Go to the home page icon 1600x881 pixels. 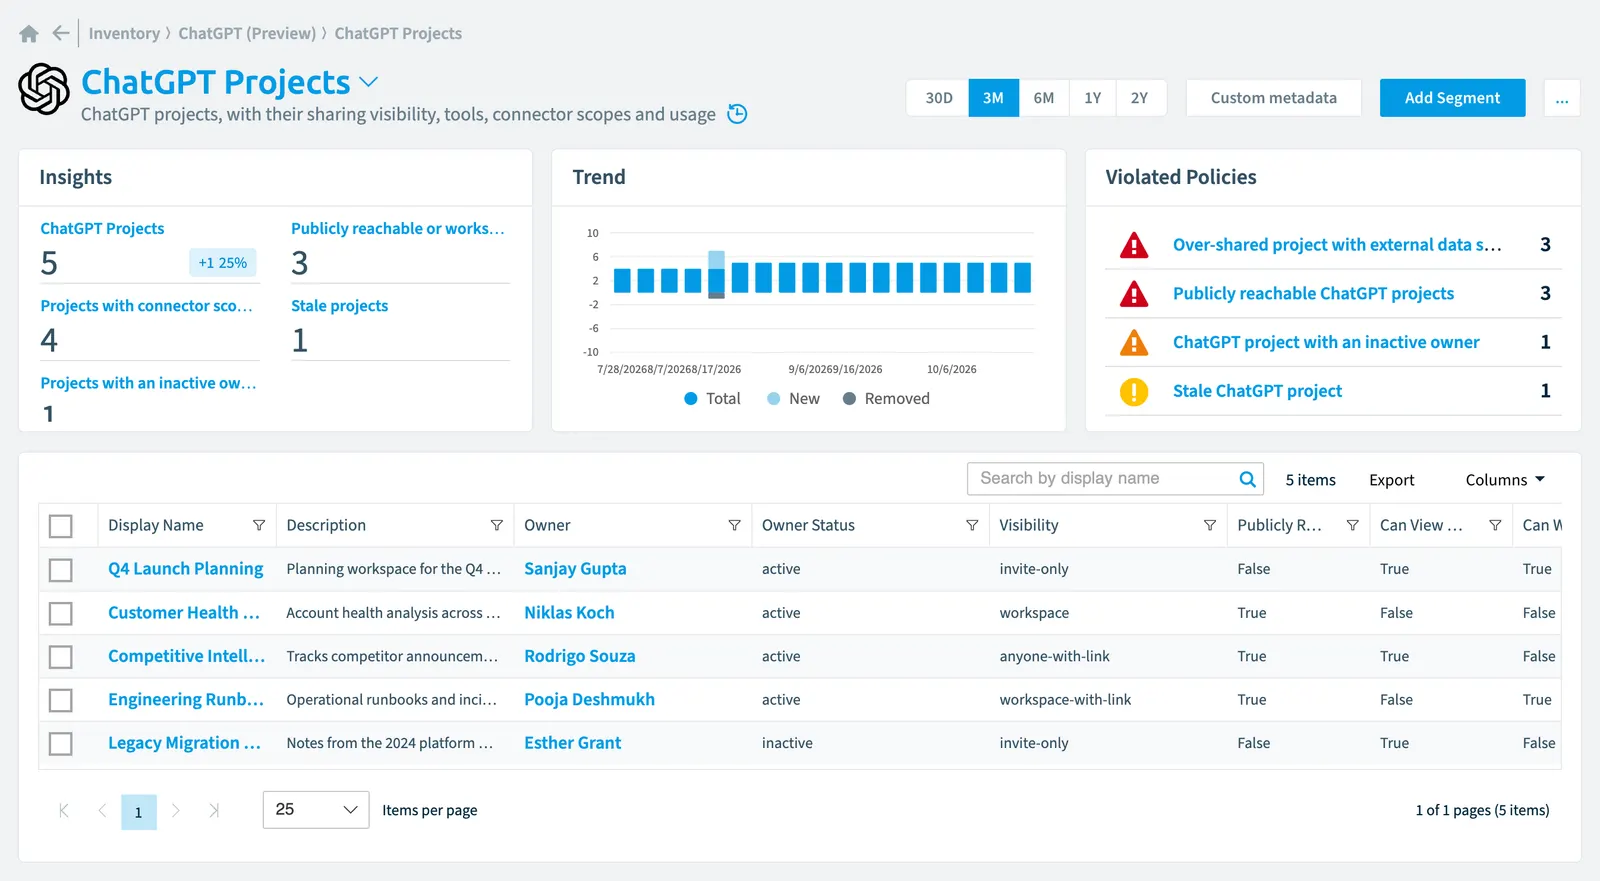coord(29,34)
